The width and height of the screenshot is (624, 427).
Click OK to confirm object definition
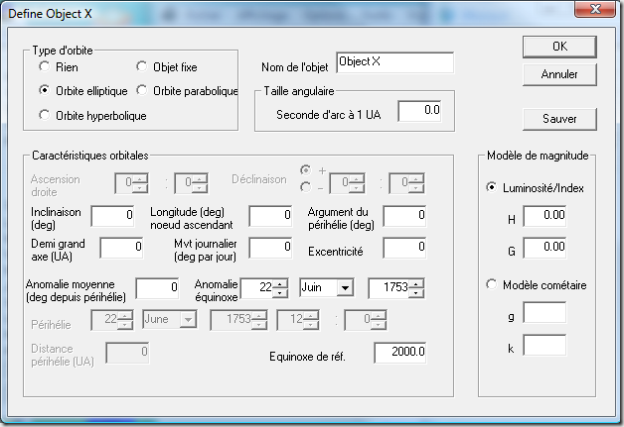560,46
